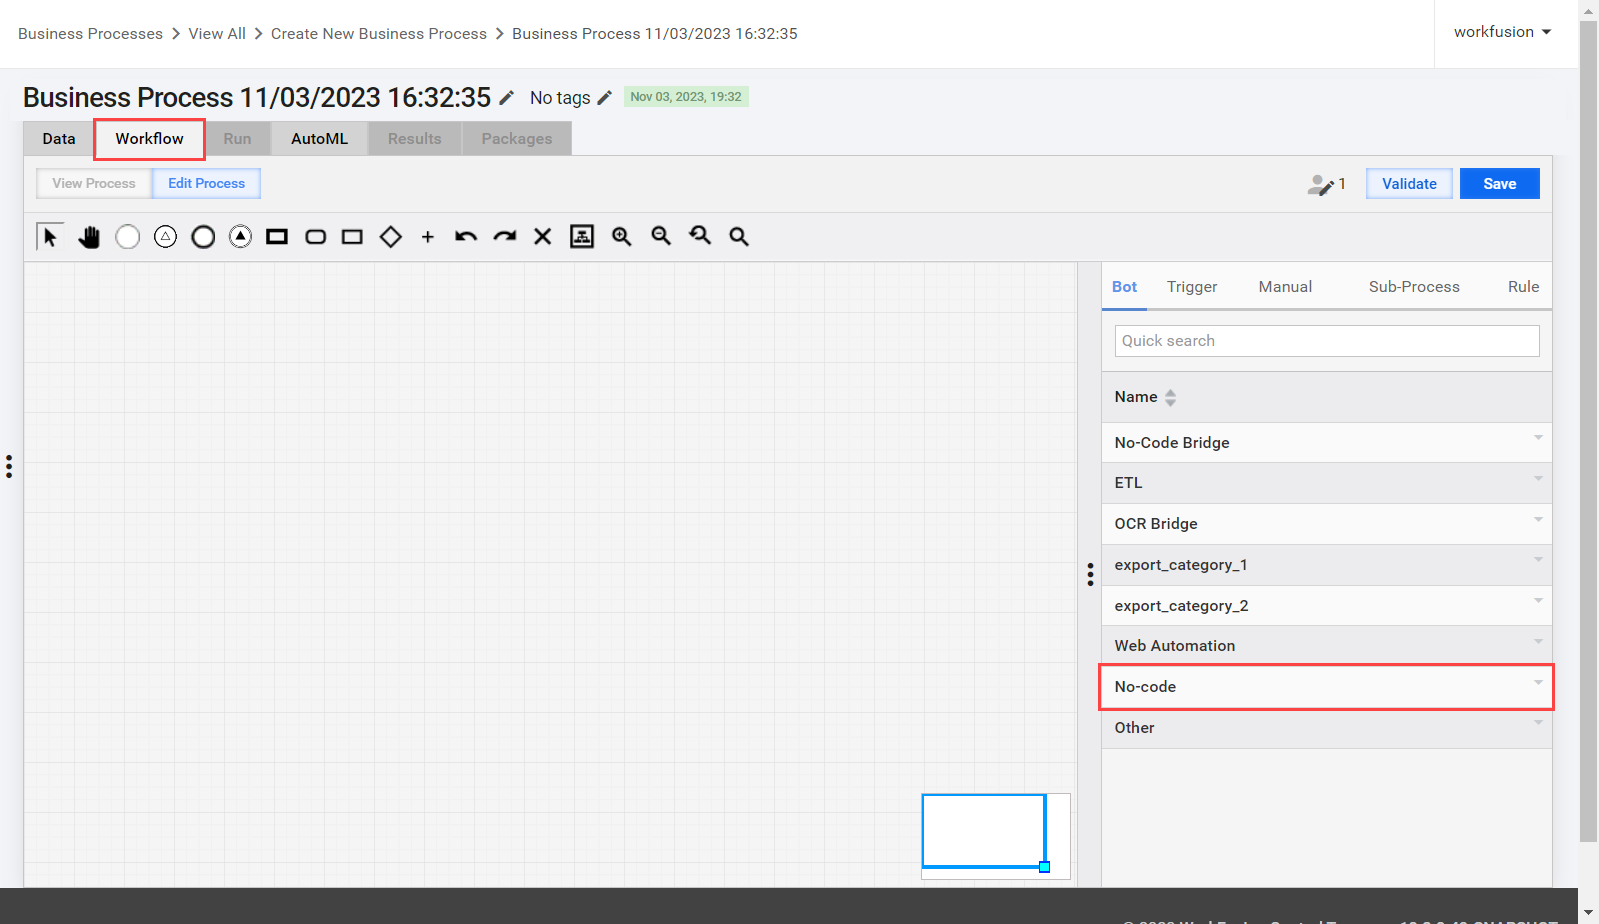Validate the business process
The image size is (1599, 924).
(x=1409, y=184)
